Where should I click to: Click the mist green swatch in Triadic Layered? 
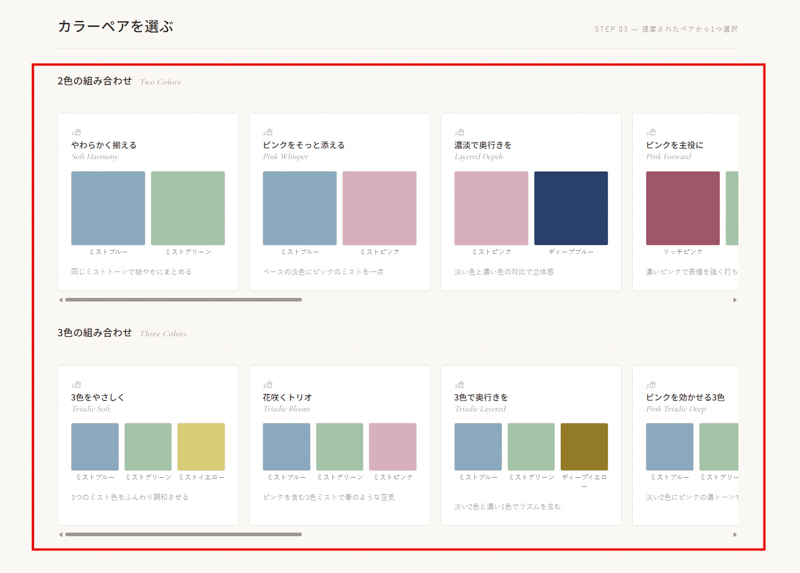[531, 446]
